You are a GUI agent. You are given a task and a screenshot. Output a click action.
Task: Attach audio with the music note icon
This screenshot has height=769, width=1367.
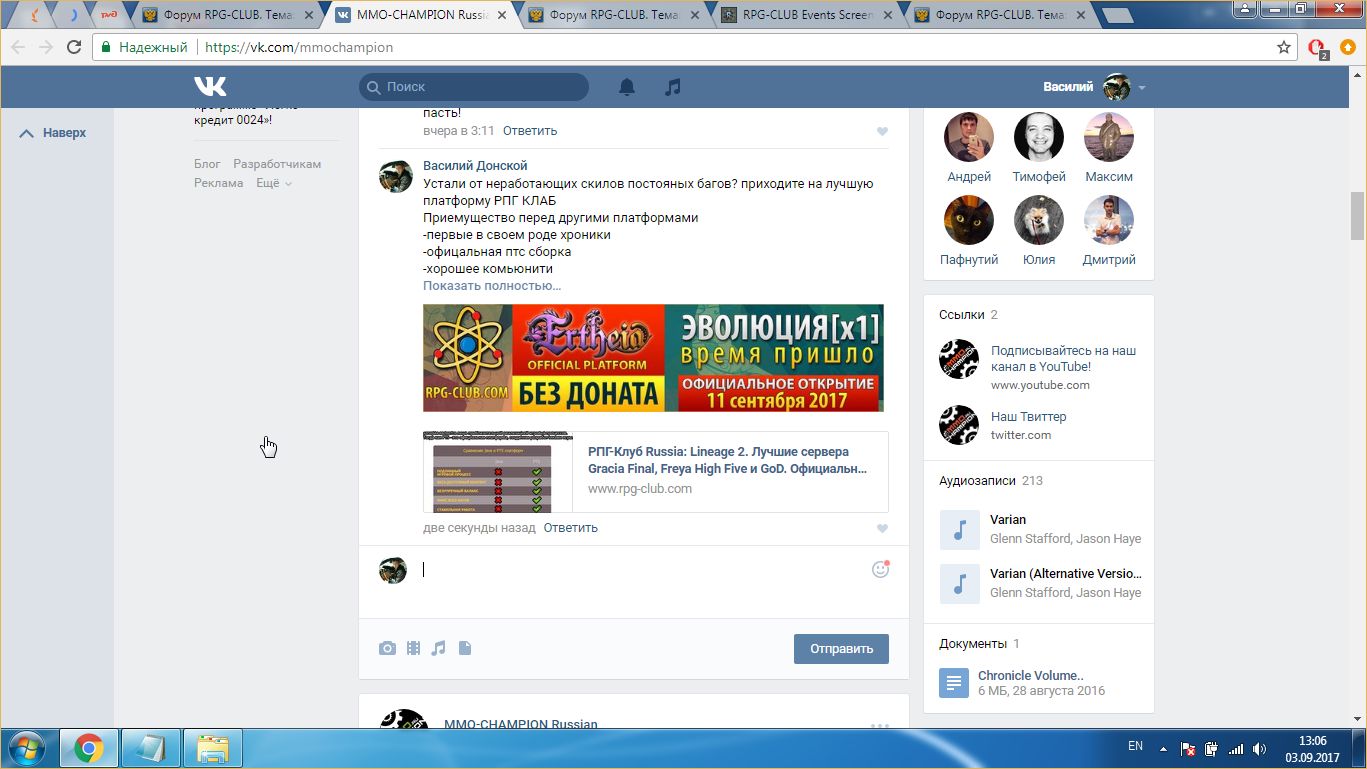(438, 648)
